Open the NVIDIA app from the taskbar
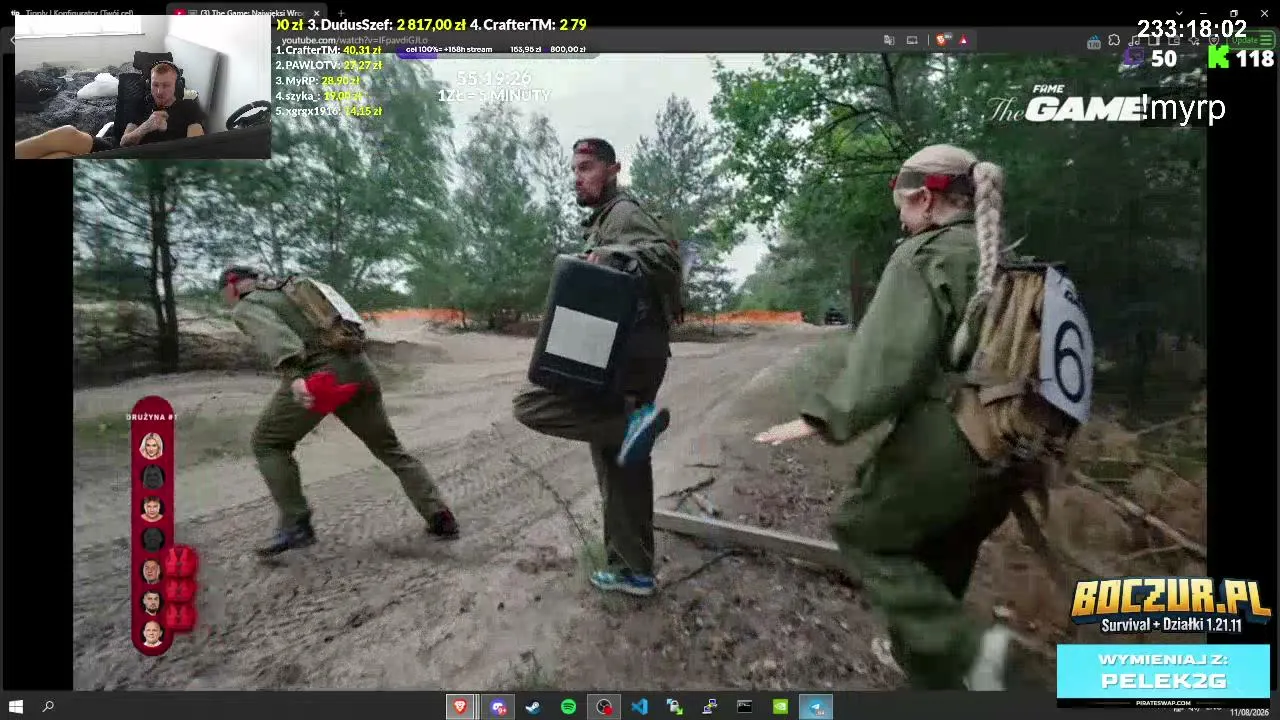Screen dimensions: 1280x720 780,707
